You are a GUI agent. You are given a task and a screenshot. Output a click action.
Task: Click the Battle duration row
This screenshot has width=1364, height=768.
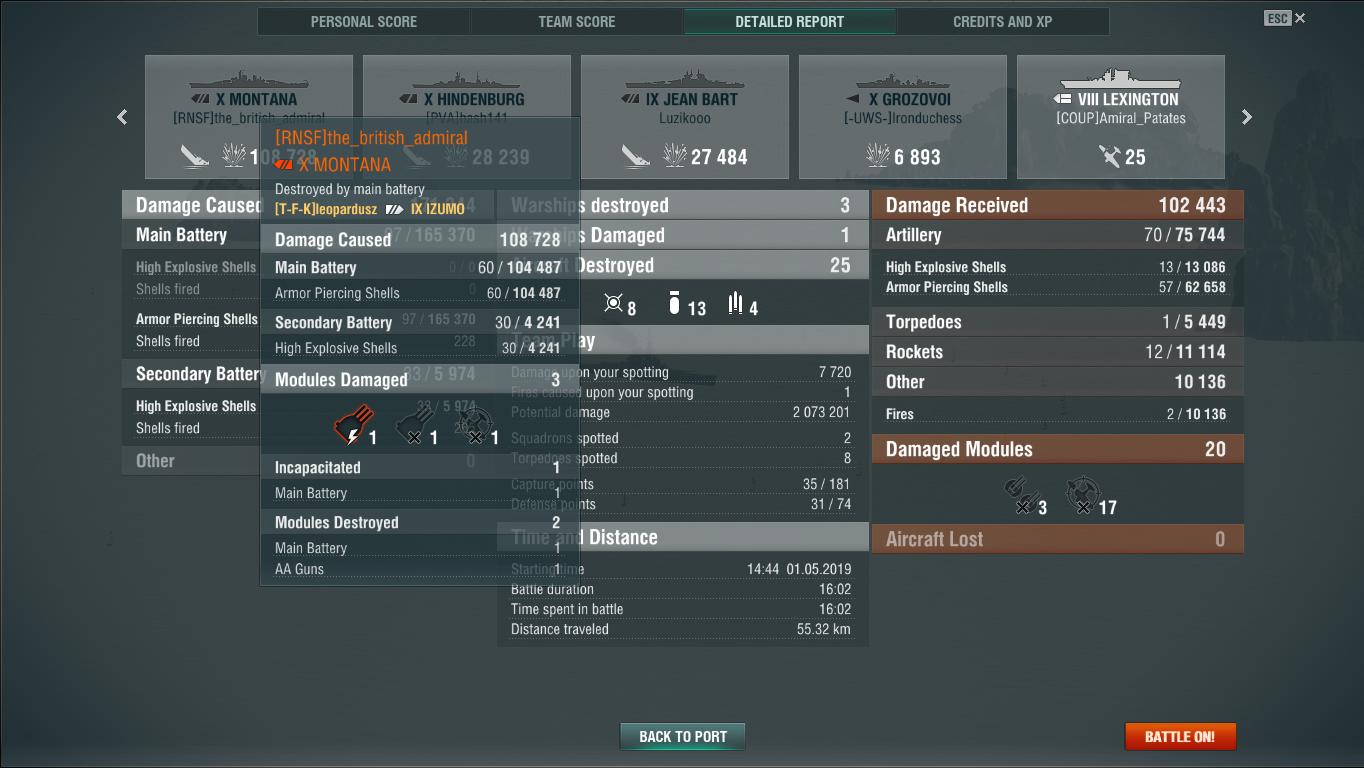[682, 589]
